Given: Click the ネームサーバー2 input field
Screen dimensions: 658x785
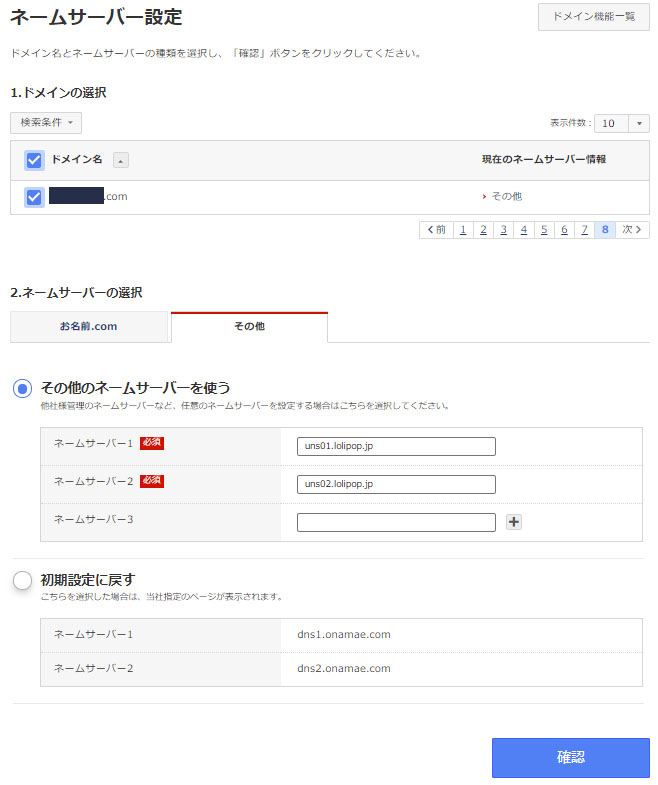Looking at the screenshot, I should 396,484.
